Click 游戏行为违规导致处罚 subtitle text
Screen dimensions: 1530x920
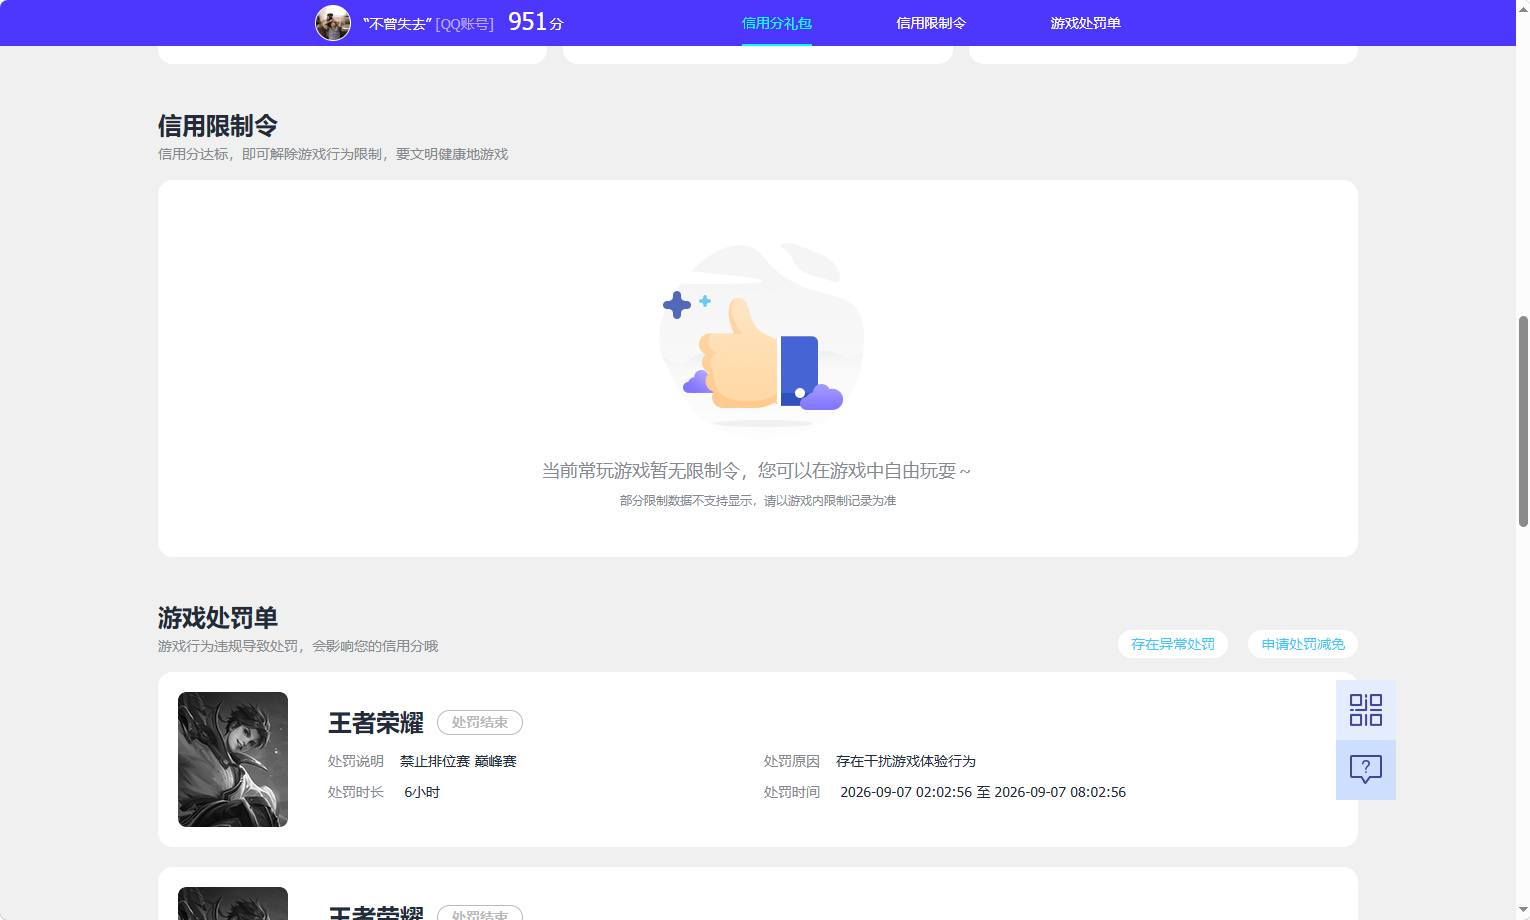click(x=298, y=646)
